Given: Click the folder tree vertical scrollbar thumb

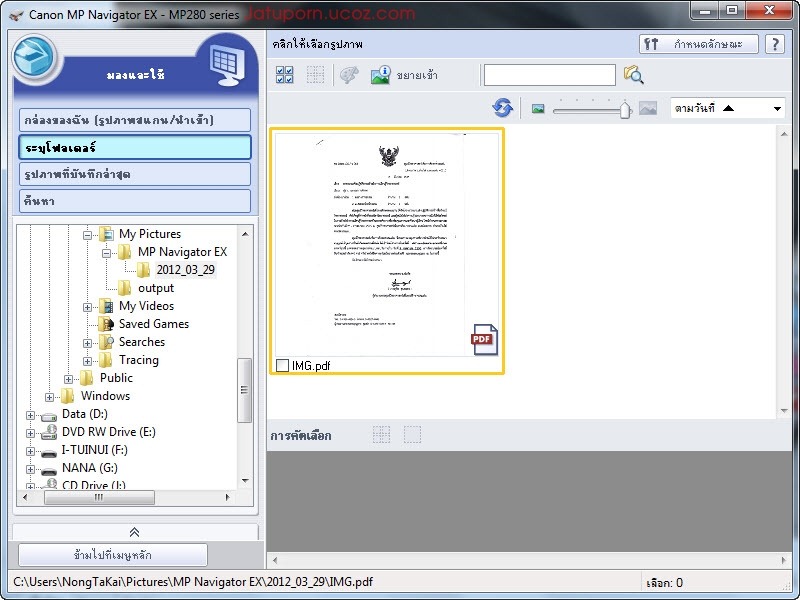Looking at the screenshot, I should click(x=244, y=390).
